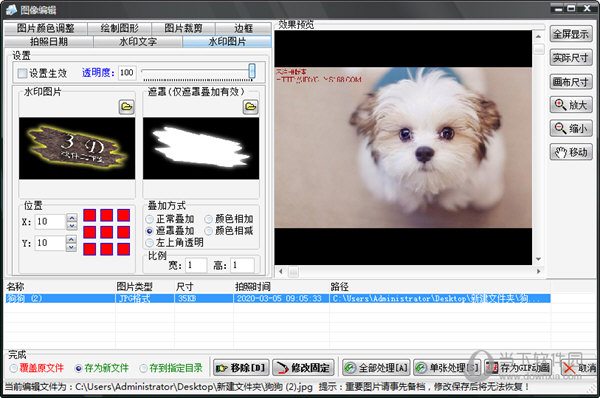
Task: Click the 尺寸 column header
Action: tap(204, 287)
